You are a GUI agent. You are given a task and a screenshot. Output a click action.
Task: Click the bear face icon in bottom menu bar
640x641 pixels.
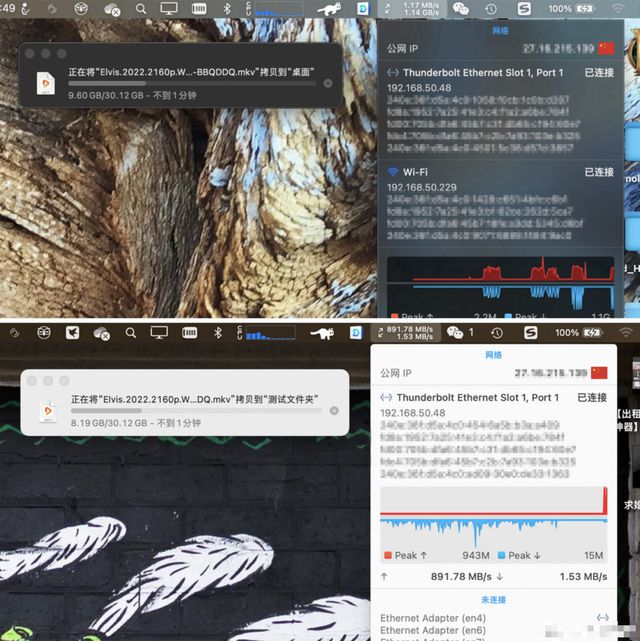click(44, 333)
